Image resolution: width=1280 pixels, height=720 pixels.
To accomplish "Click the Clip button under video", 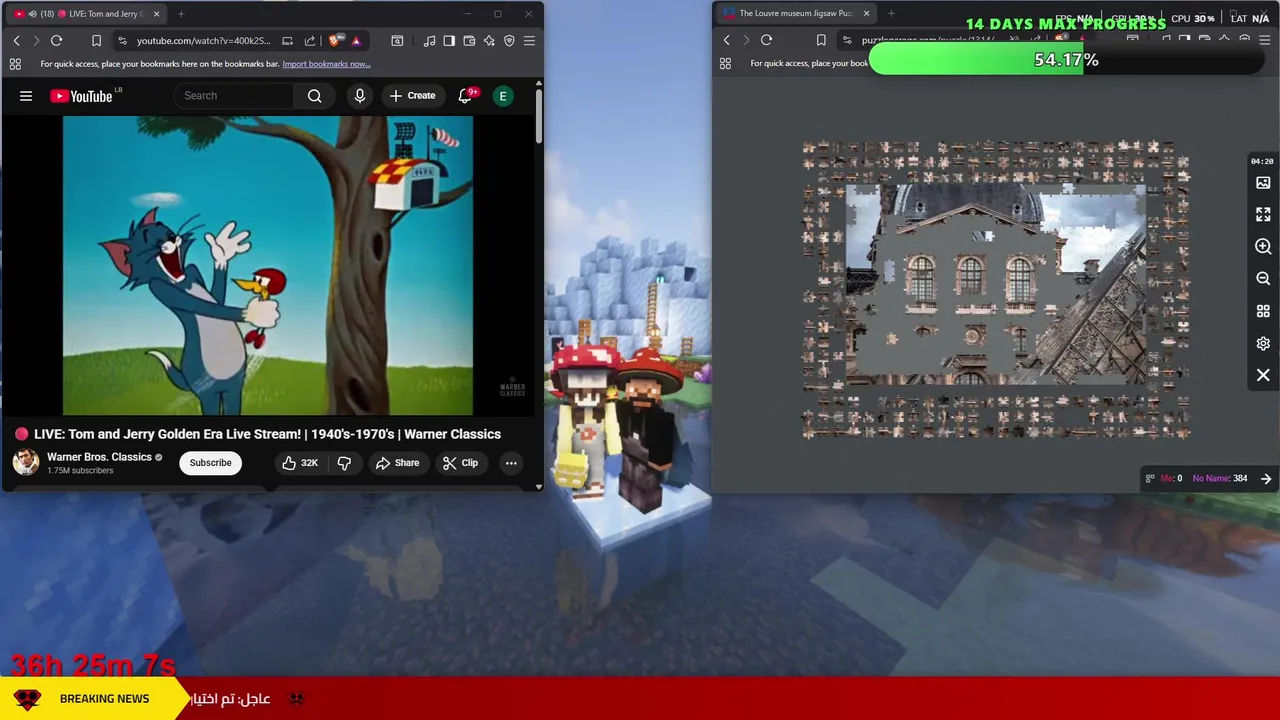I will (x=461, y=463).
